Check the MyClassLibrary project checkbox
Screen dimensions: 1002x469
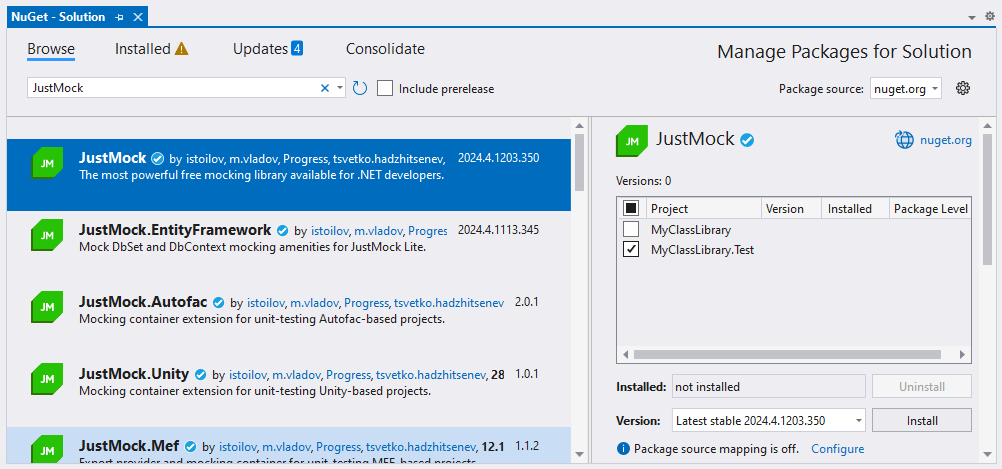631,229
